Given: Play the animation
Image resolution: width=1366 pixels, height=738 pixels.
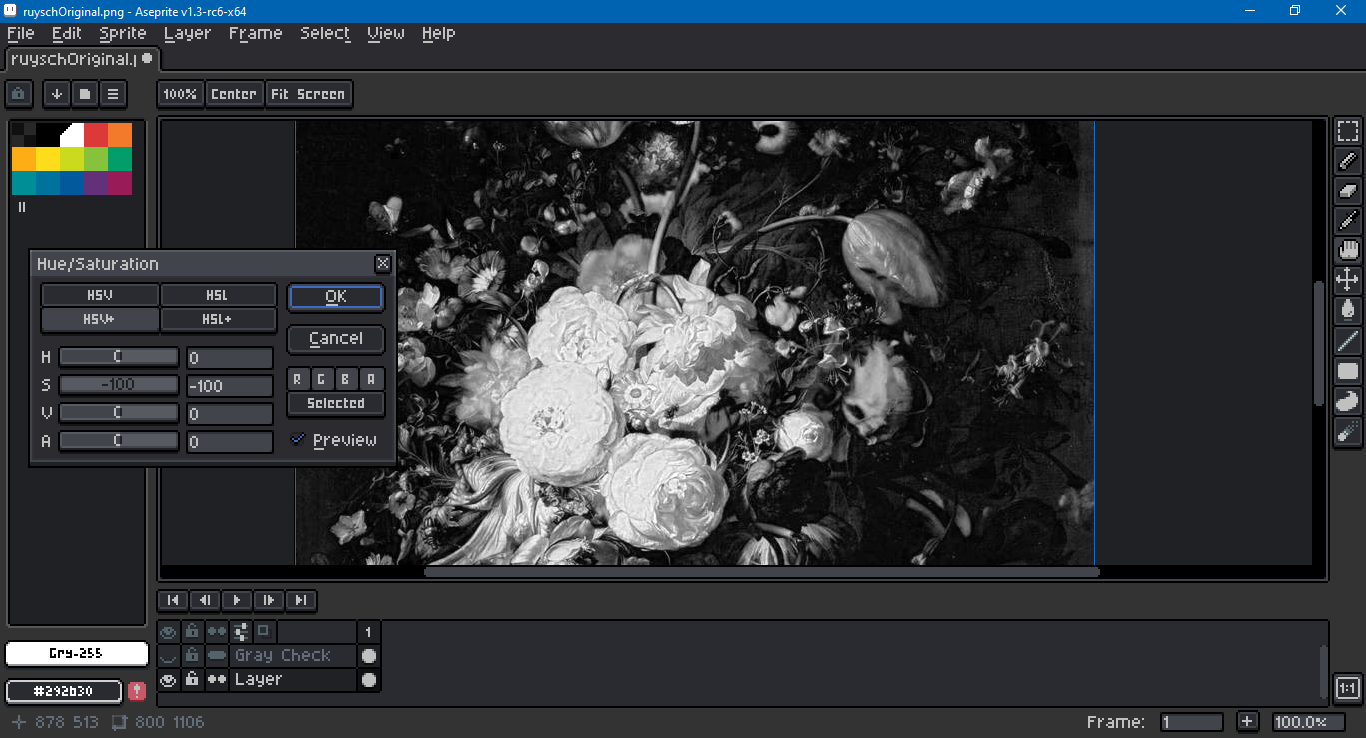Looking at the screenshot, I should pos(237,600).
